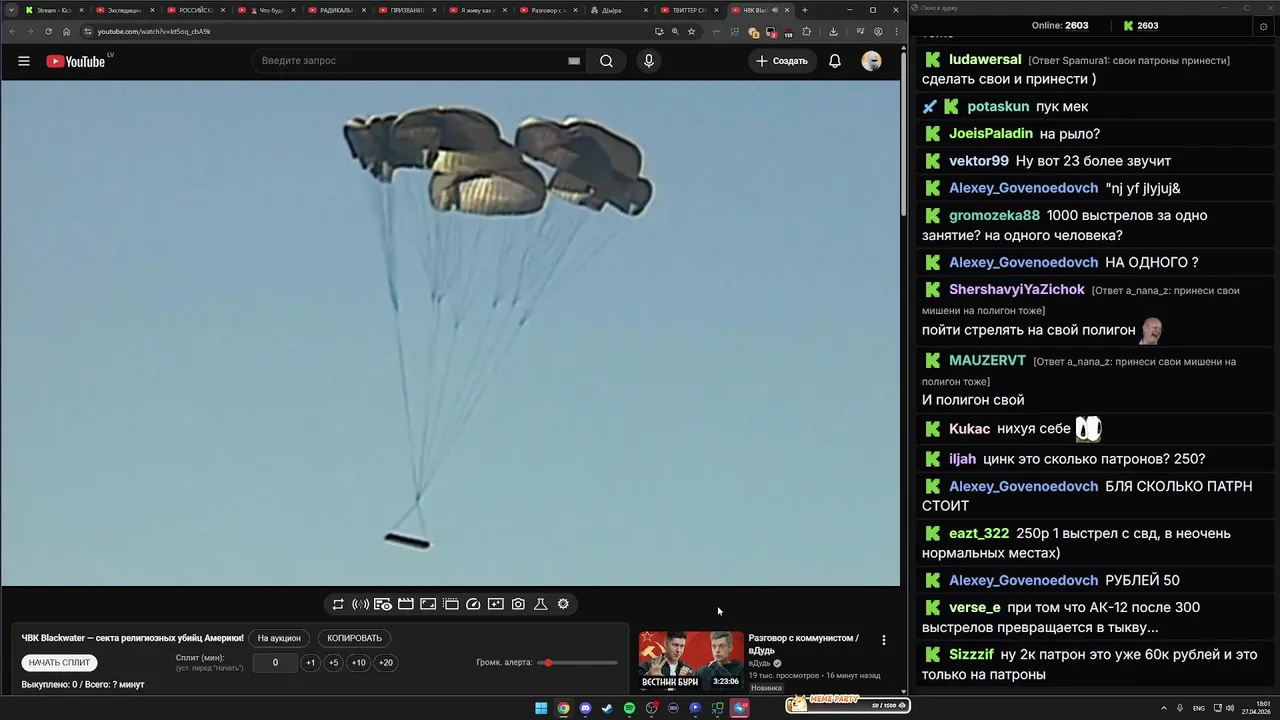Click username ludawersal in chat
1280x720 pixels.
985,60
